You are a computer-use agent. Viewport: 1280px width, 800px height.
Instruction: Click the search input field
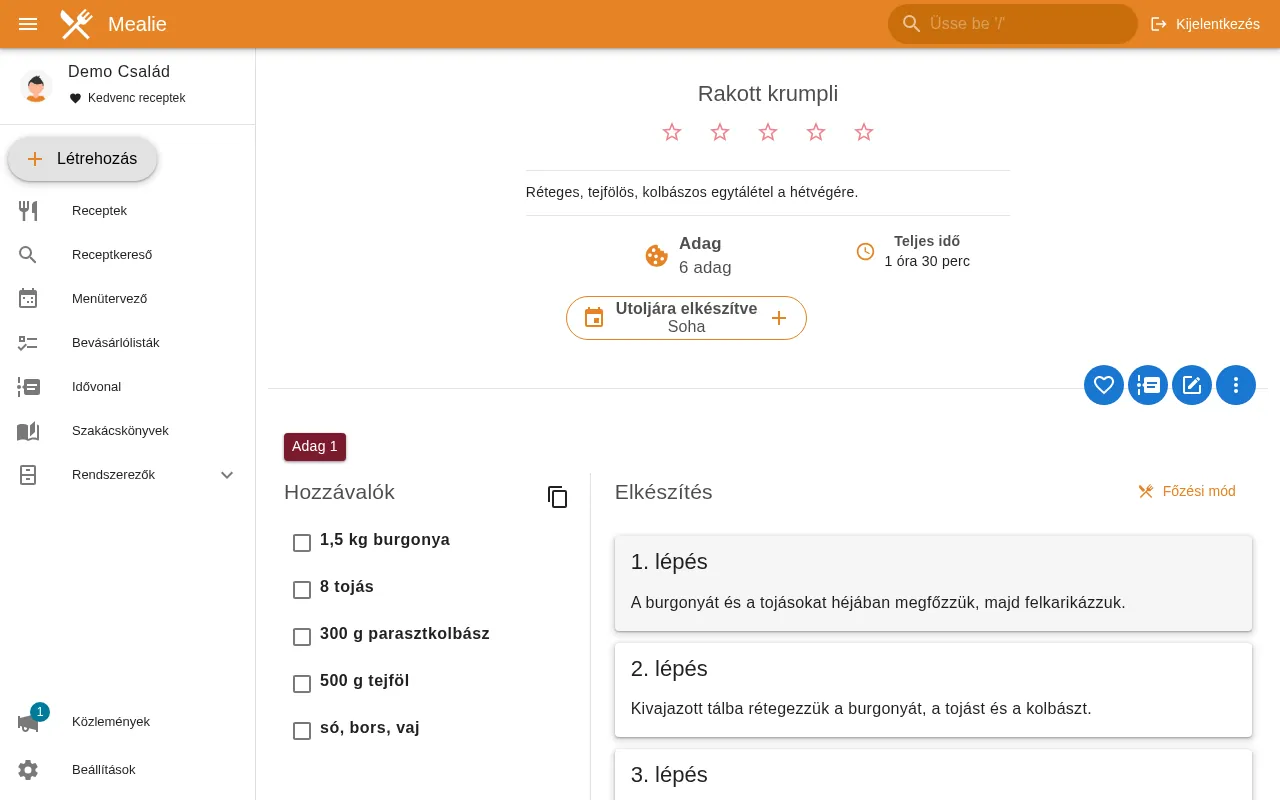click(x=1013, y=24)
